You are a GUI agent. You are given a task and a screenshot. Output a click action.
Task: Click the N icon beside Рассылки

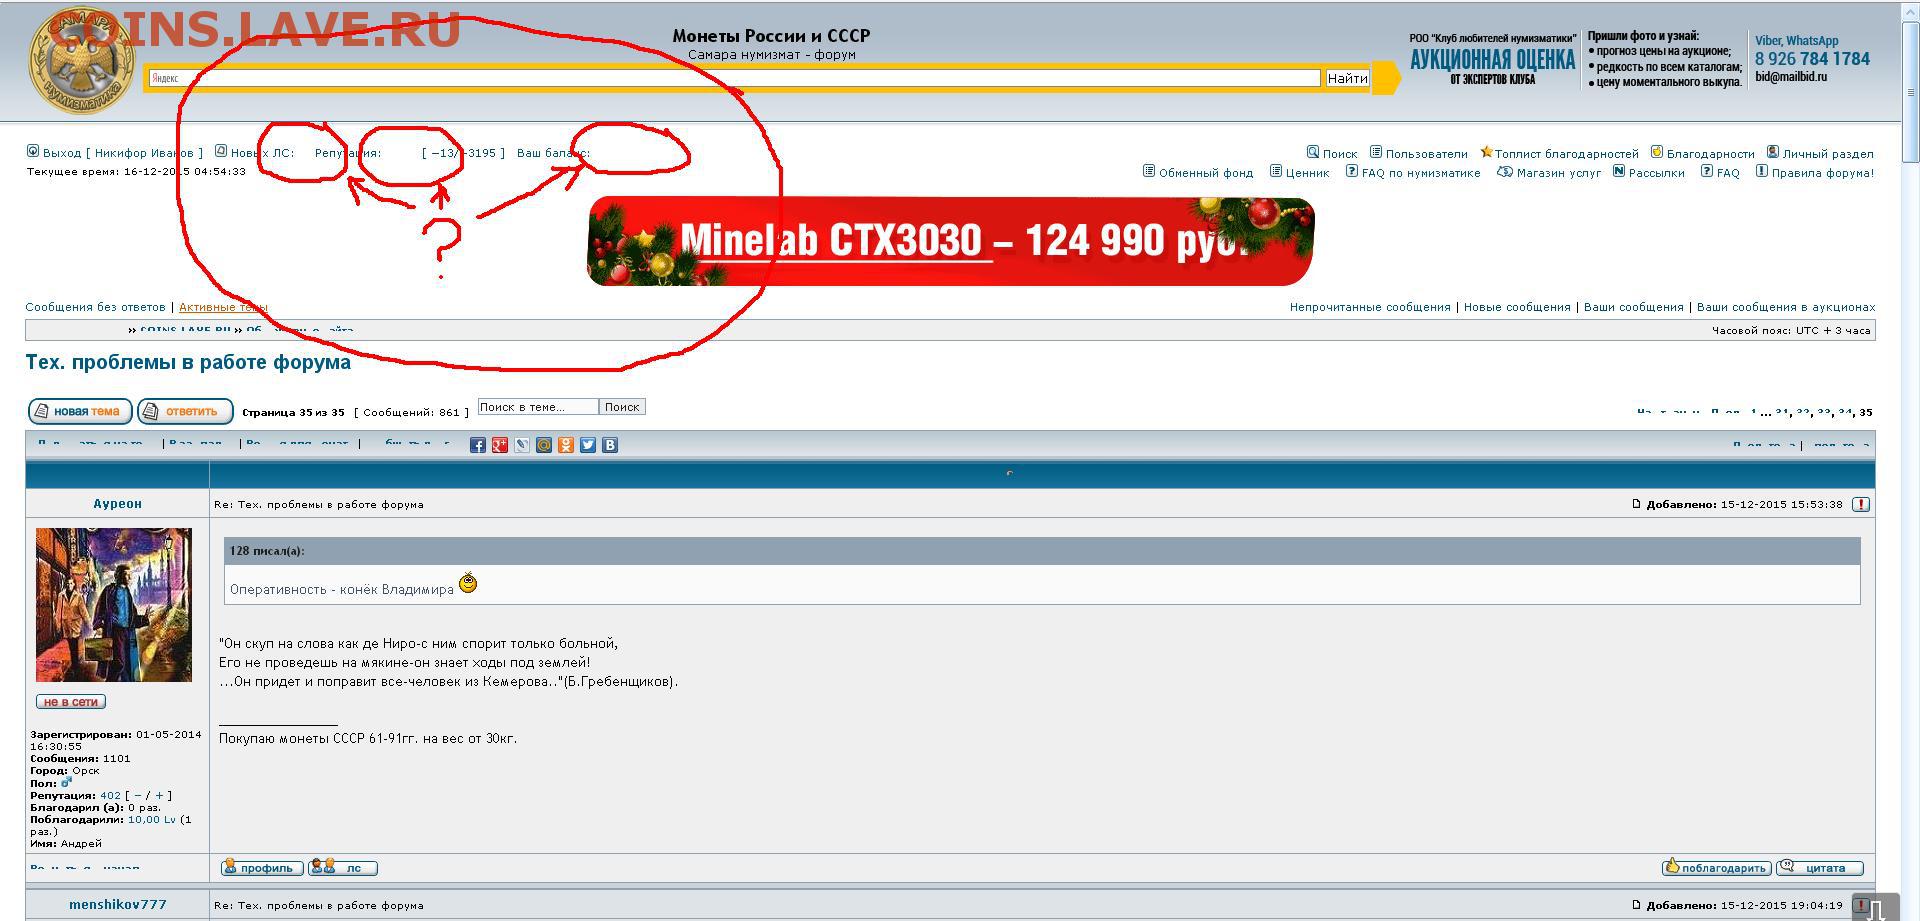[x=1619, y=171]
